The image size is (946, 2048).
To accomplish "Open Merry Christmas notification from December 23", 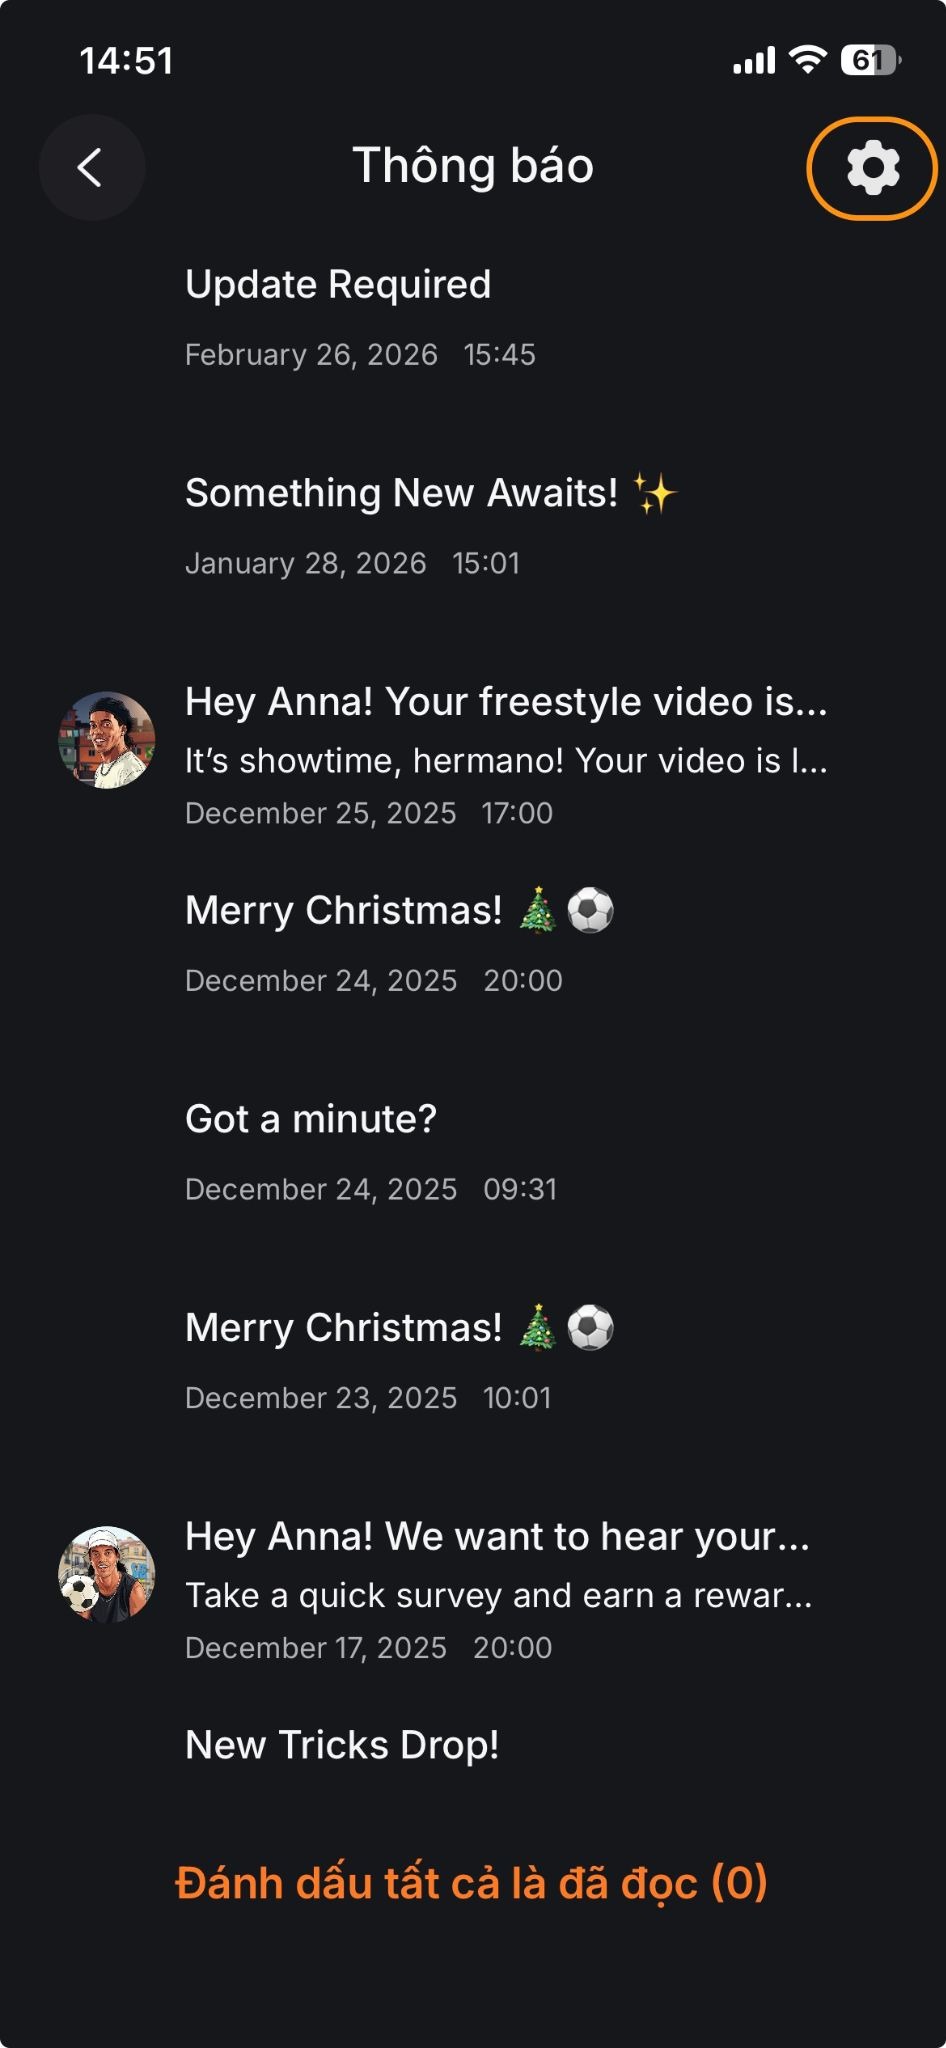I will point(345,1328).
